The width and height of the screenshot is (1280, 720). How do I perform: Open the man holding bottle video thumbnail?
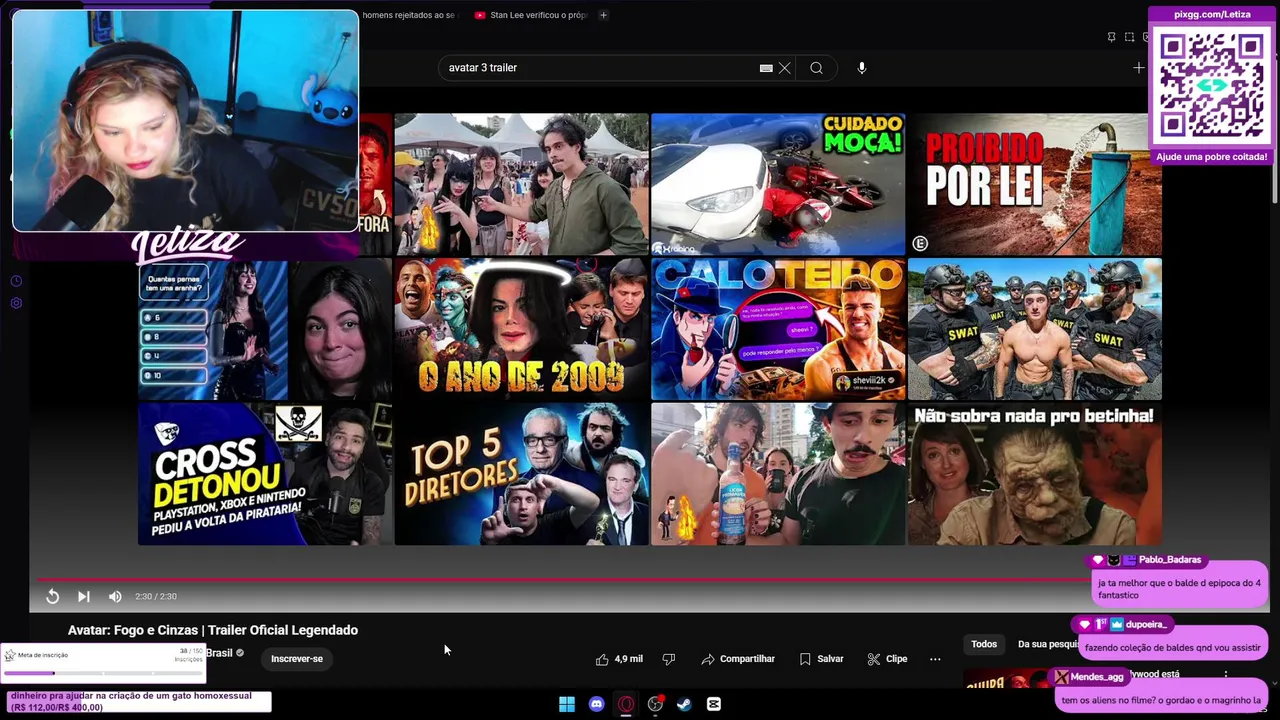click(x=778, y=474)
